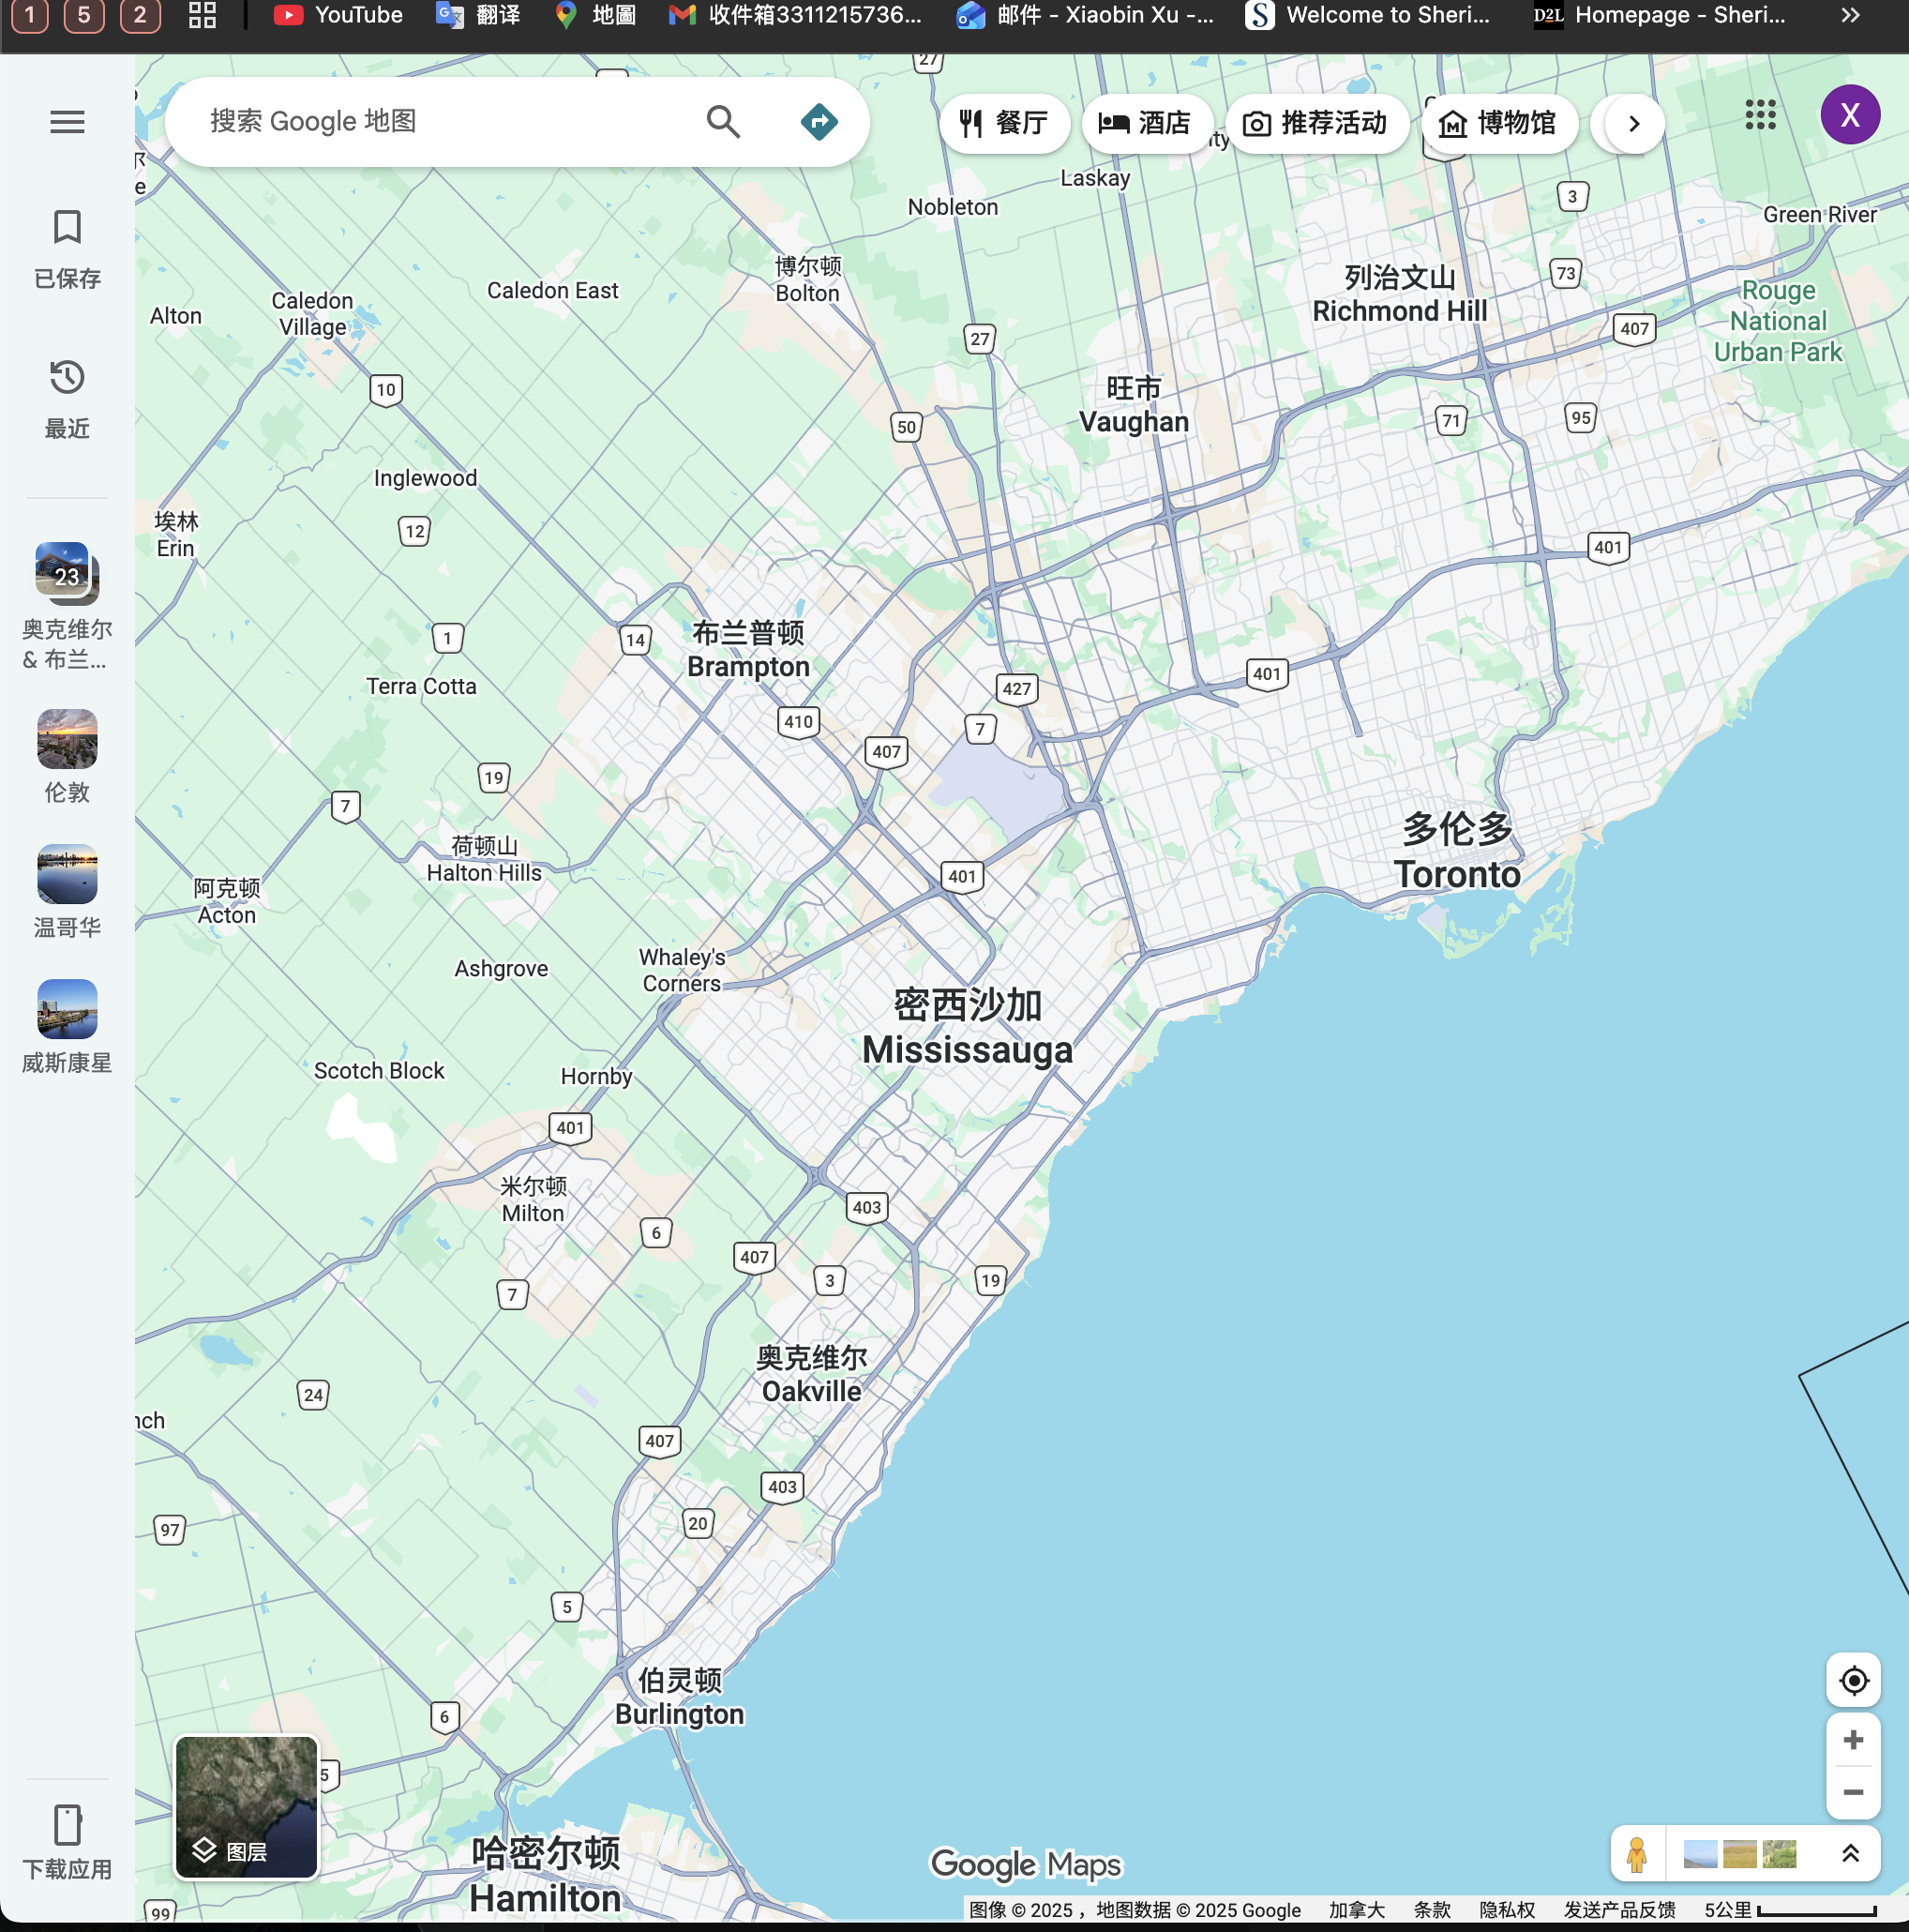This screenshot has height=1932, width=1909.
Task: Open the Google apps grid
Action: [1759, 115]
